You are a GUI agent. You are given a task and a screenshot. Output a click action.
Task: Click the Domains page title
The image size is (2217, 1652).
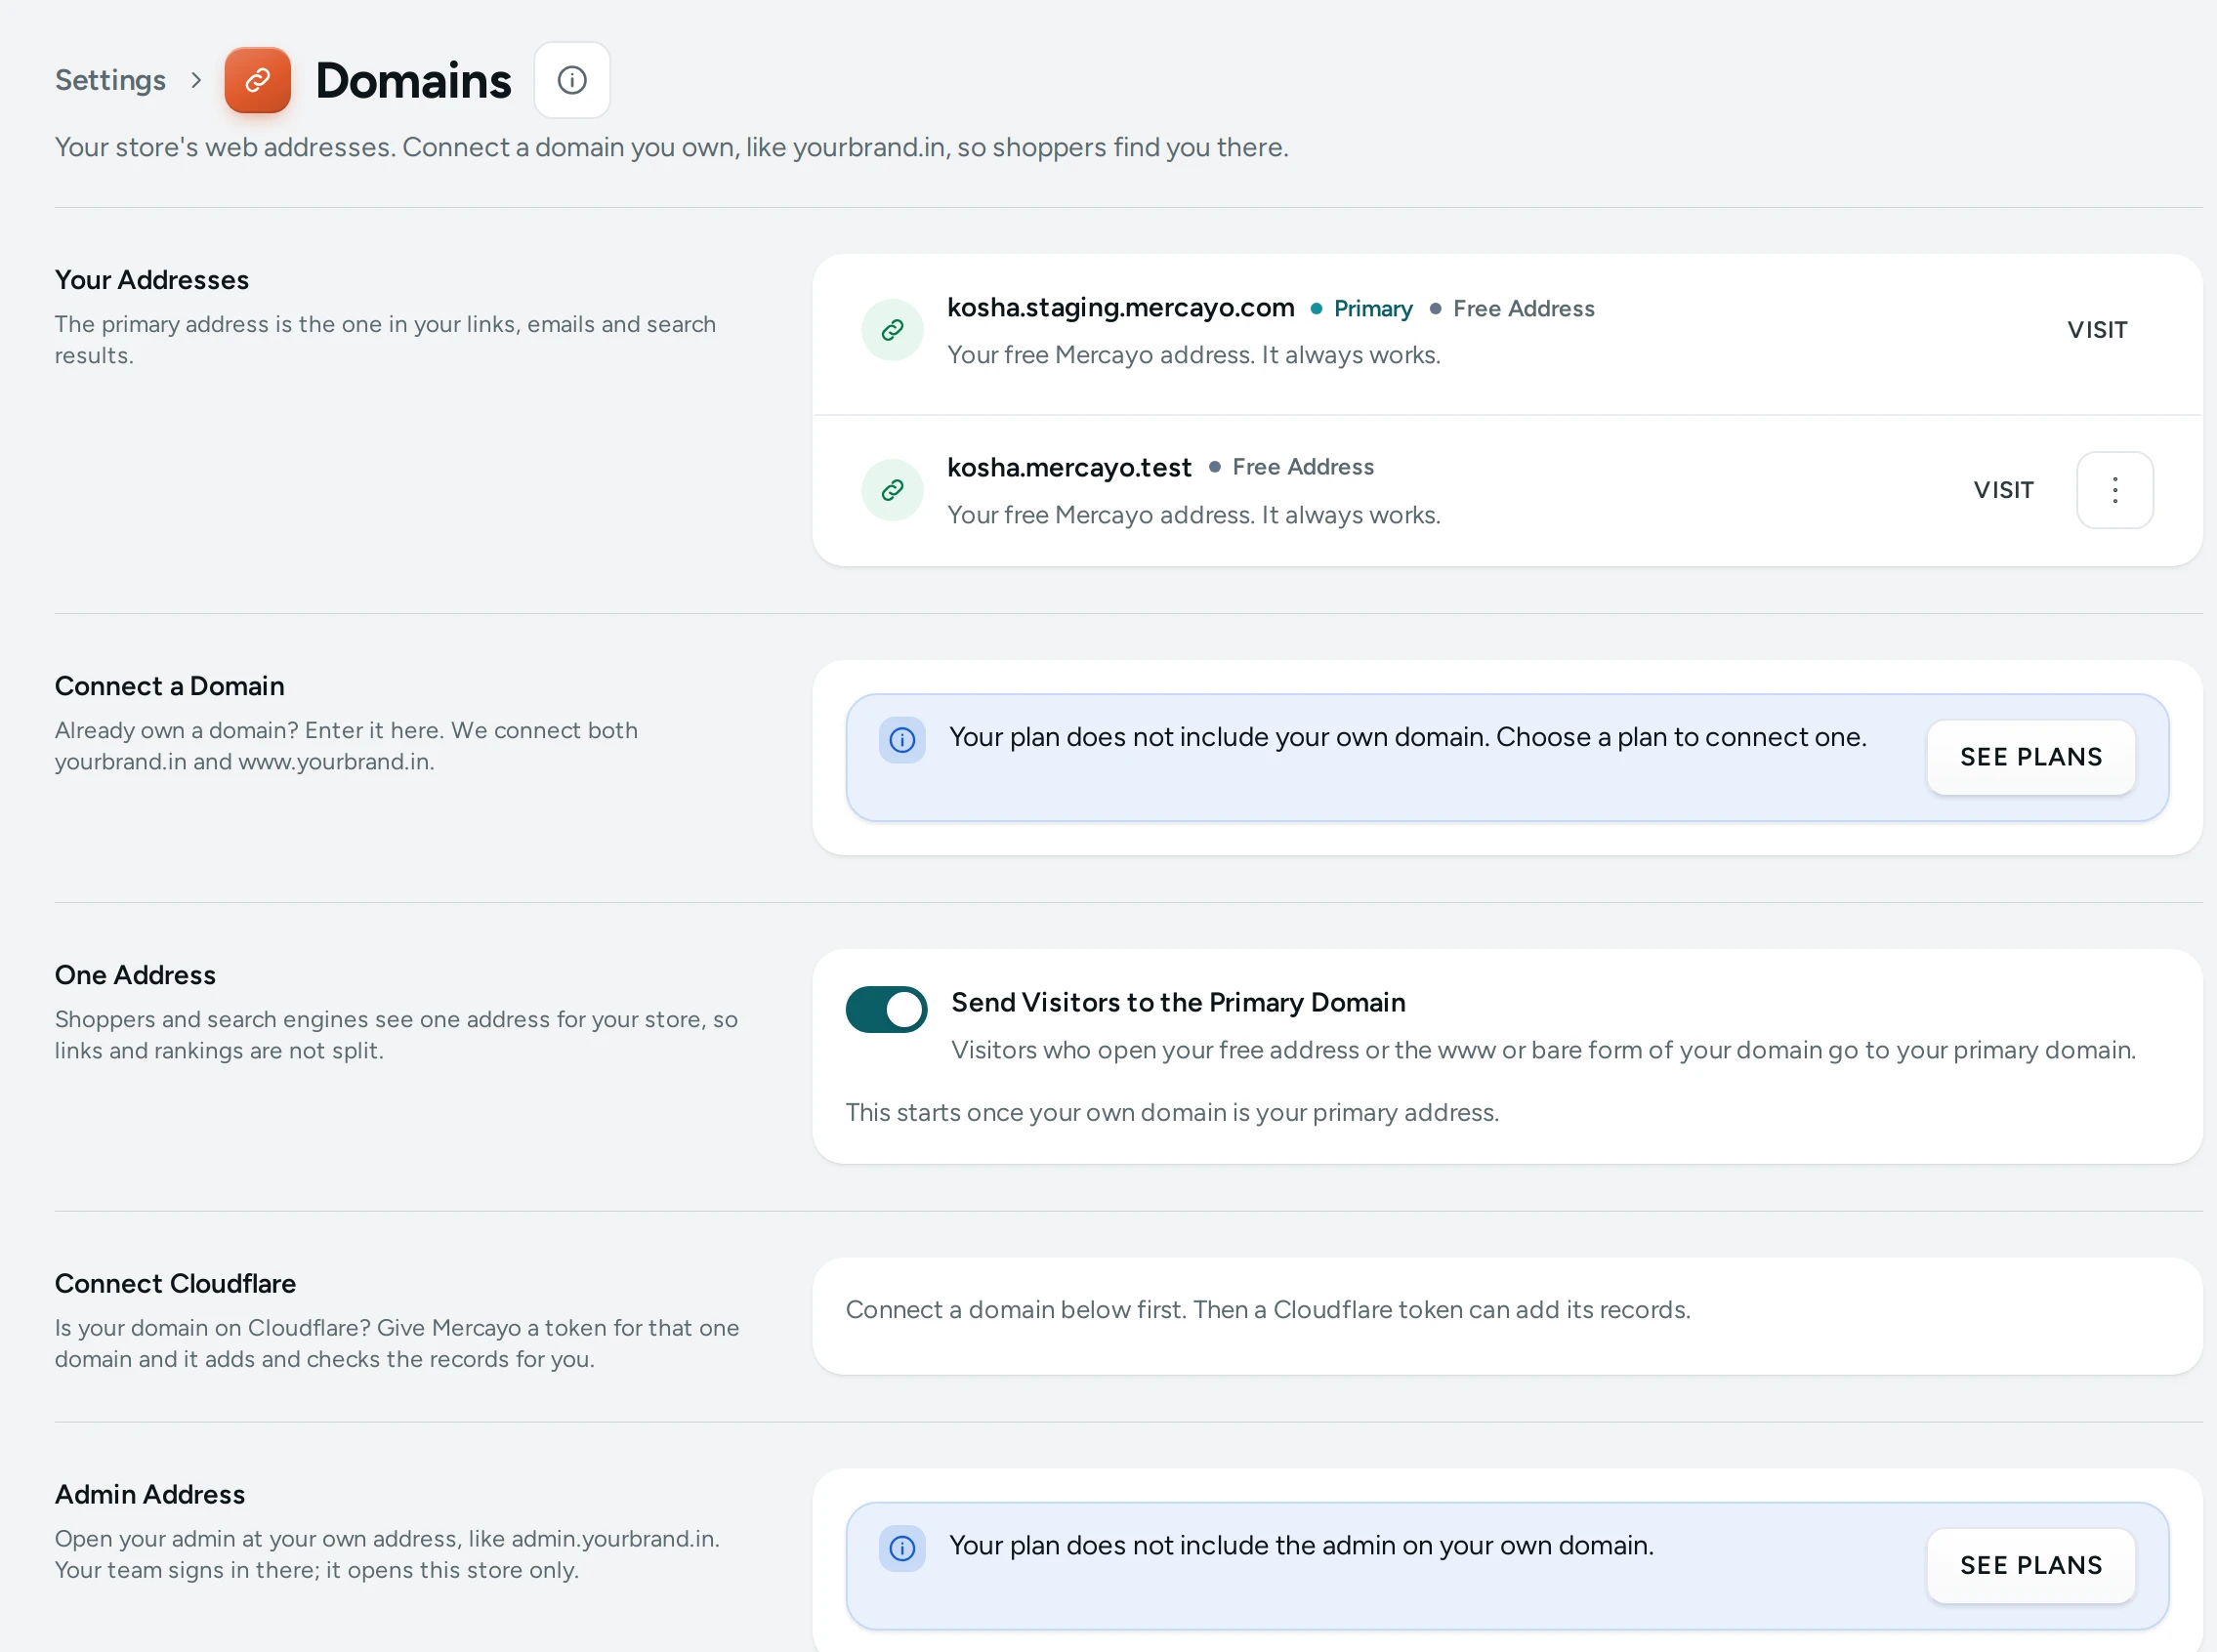coord(413,80)
